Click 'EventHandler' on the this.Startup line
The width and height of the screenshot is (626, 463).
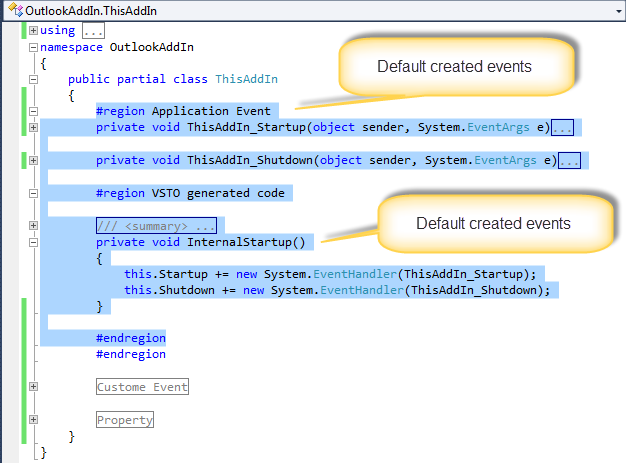[x=355, y=274]
